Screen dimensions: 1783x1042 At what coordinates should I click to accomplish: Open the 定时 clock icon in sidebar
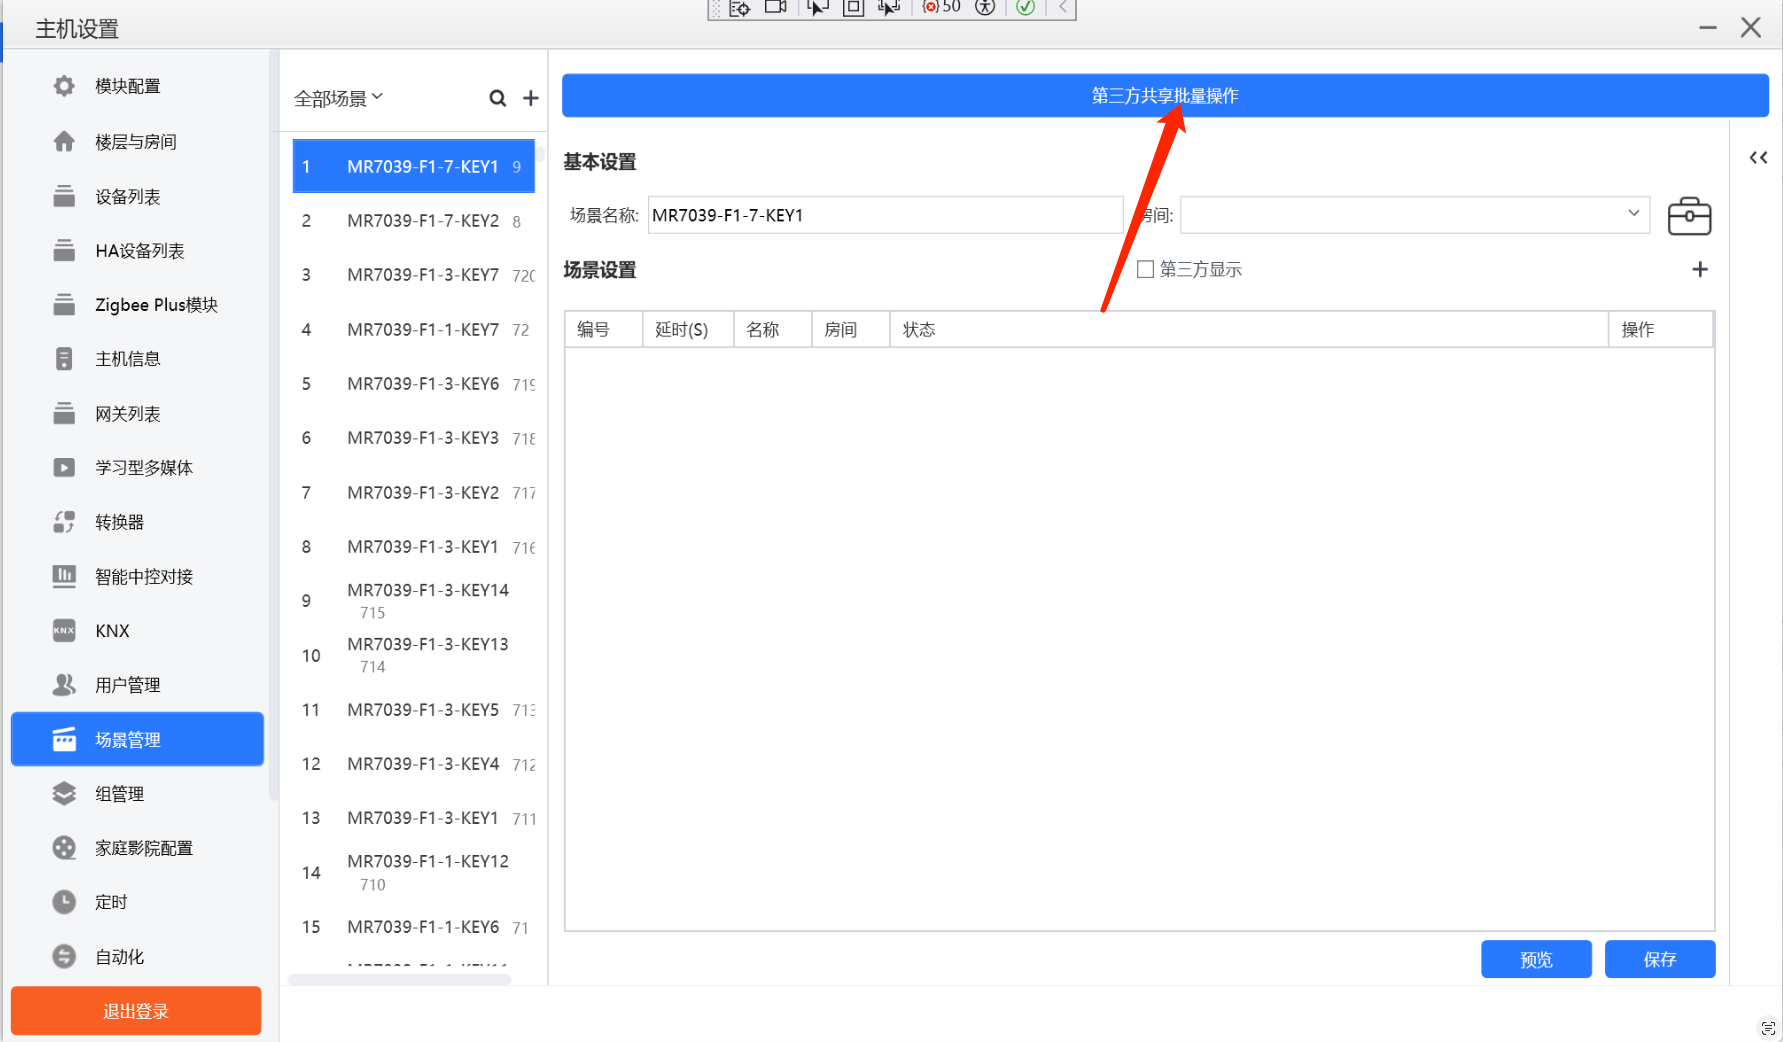(x=64, y=902)
